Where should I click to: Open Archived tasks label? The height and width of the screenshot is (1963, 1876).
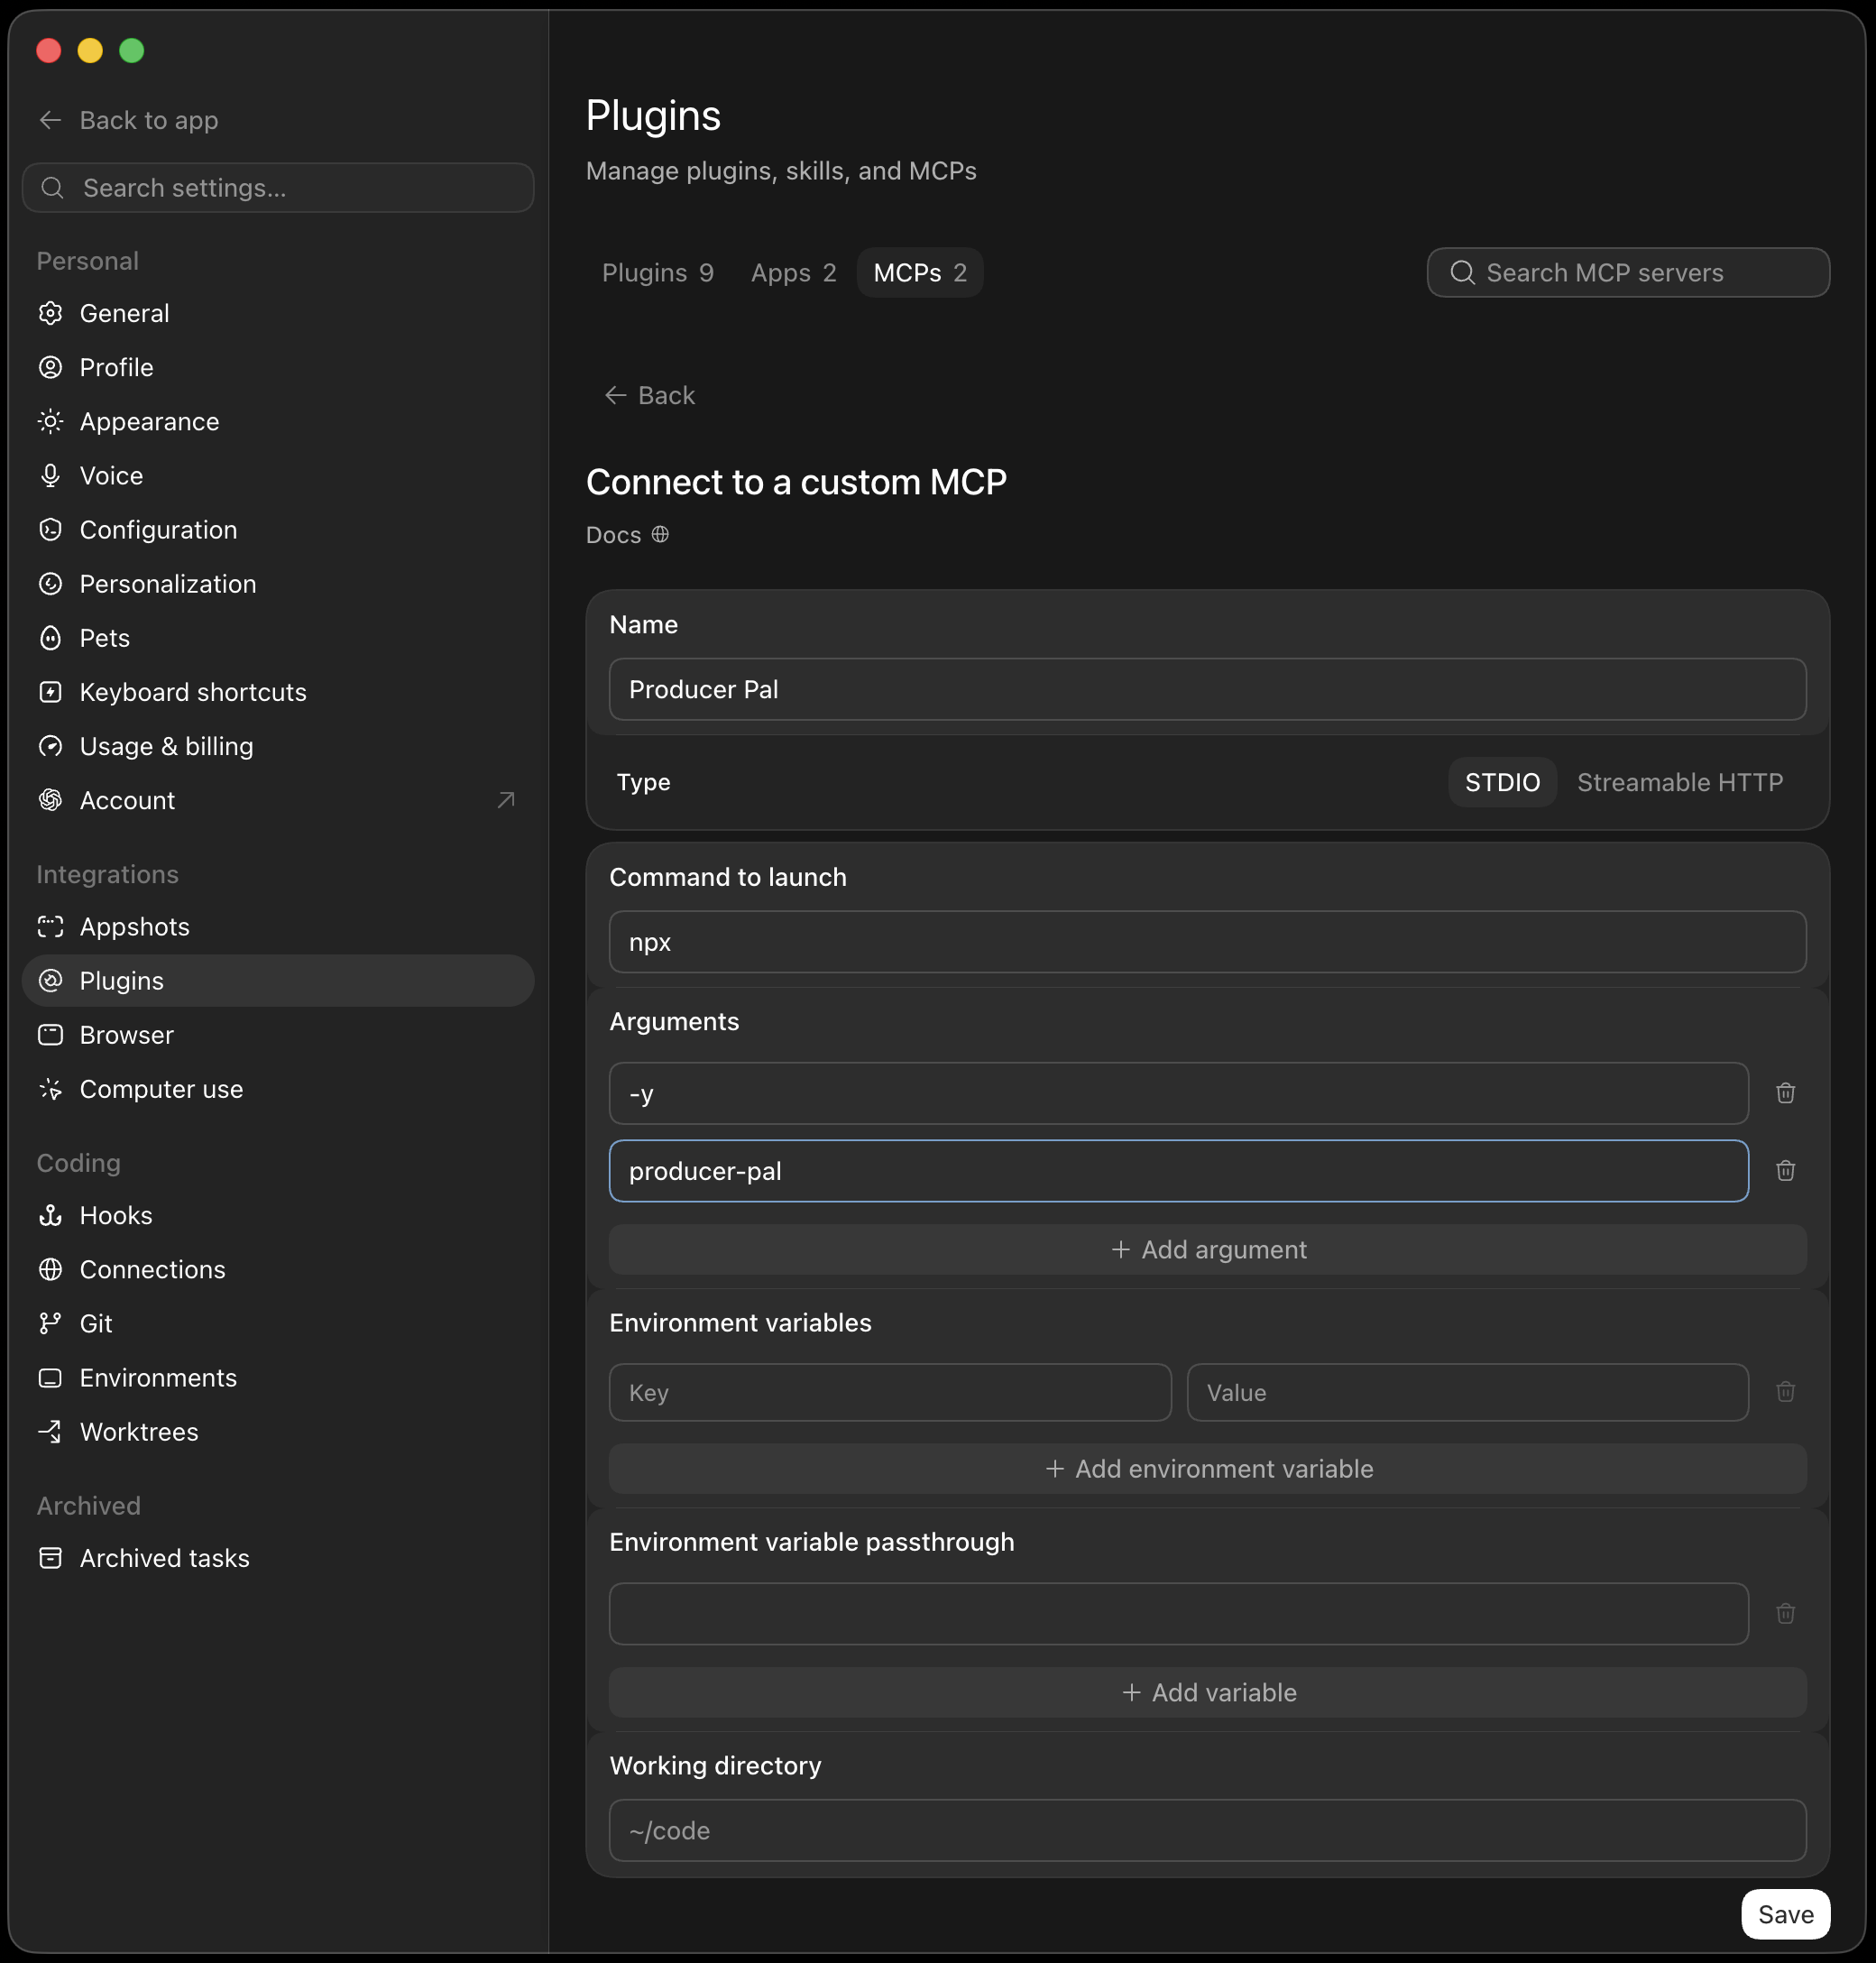coord(165,1558)
